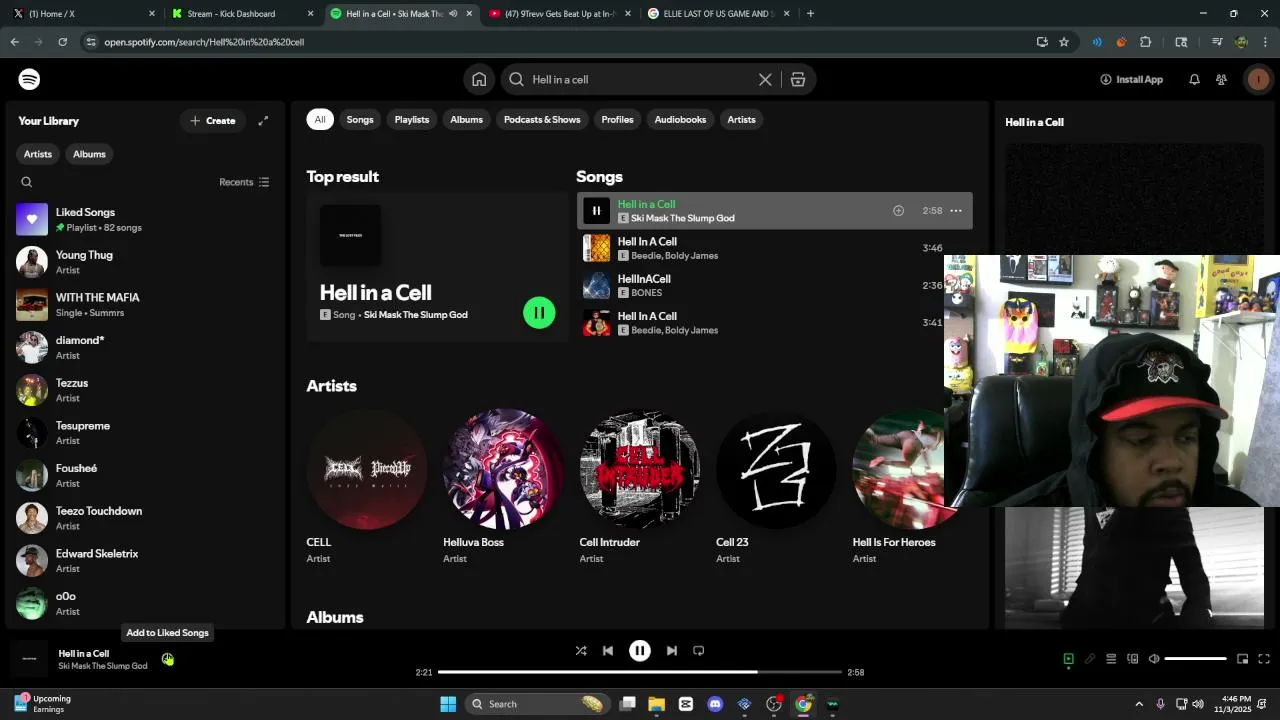Open Edward Skeletrix artist
The image size is (1280, 720).
pos(144,561)
